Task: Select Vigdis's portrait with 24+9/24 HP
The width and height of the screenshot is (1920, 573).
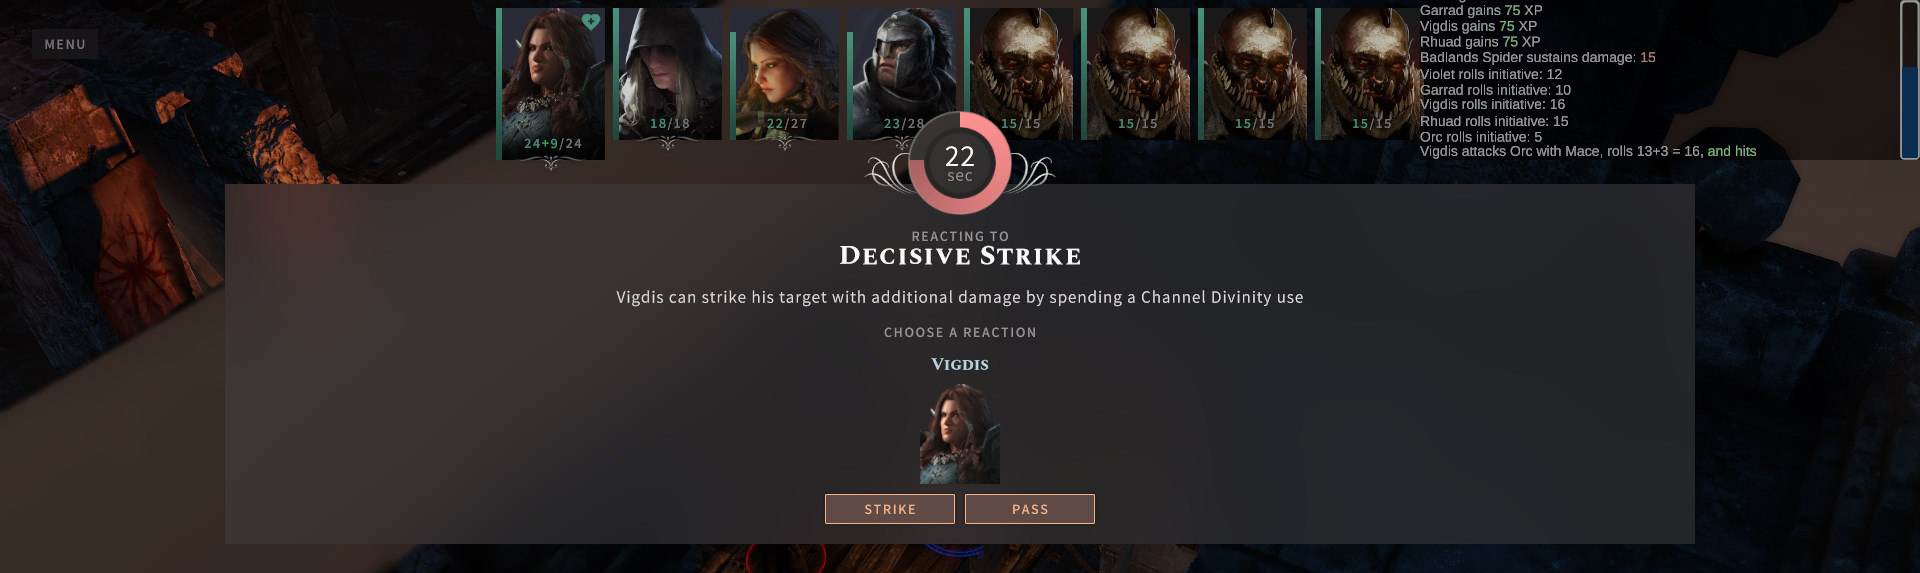Action: pos(552,83)
